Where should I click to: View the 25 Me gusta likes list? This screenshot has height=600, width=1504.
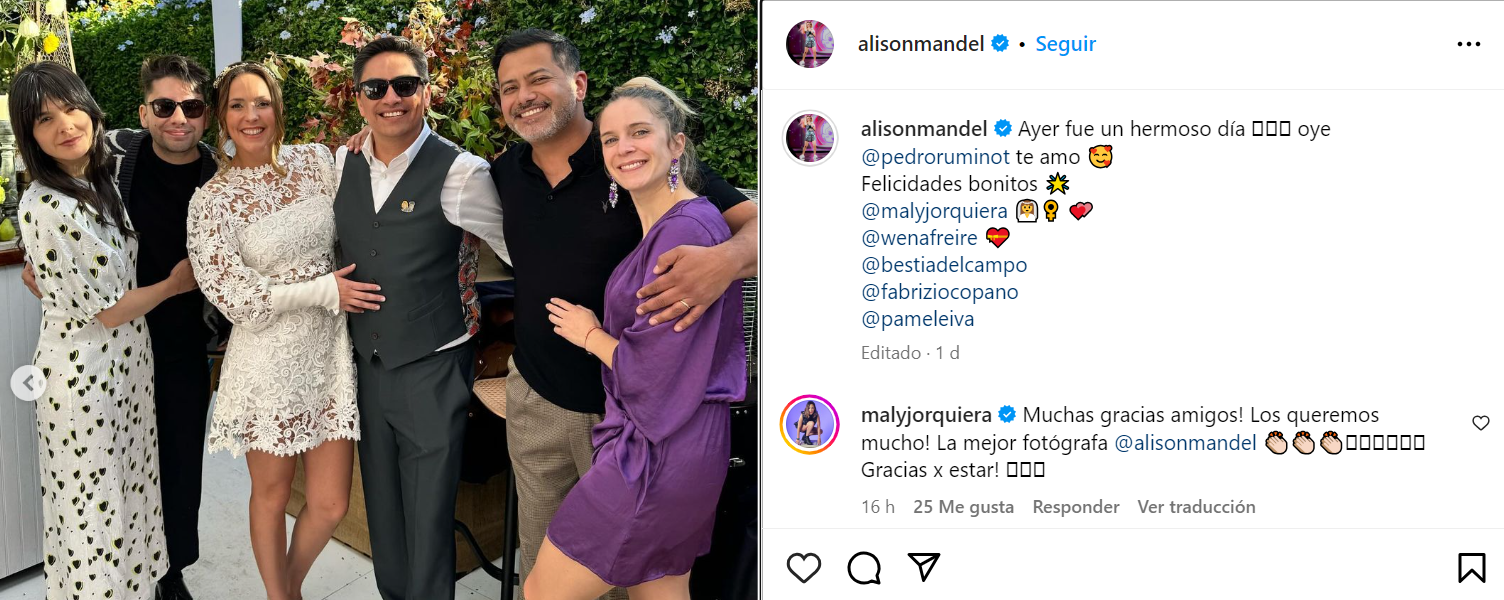click(963, 507)
